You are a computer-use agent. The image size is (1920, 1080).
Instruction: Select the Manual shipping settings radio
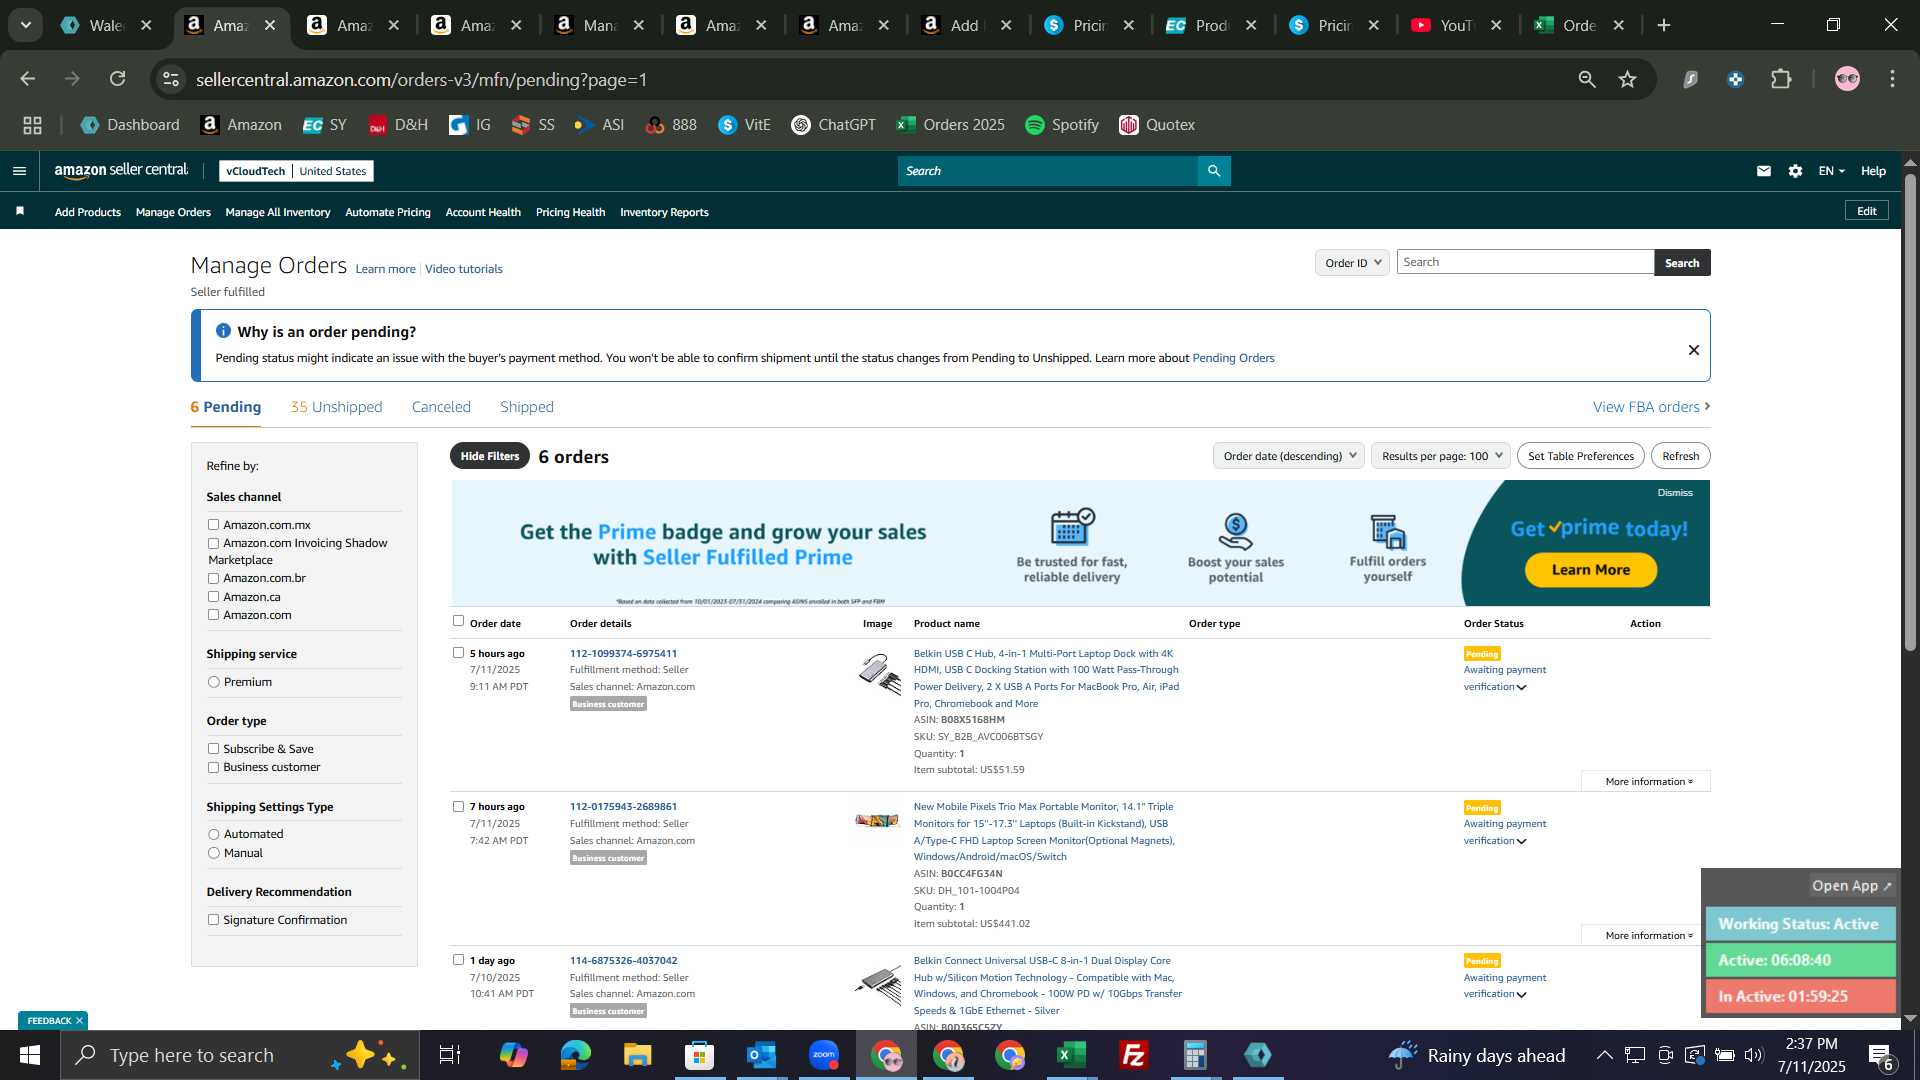[x=213, y=853]
